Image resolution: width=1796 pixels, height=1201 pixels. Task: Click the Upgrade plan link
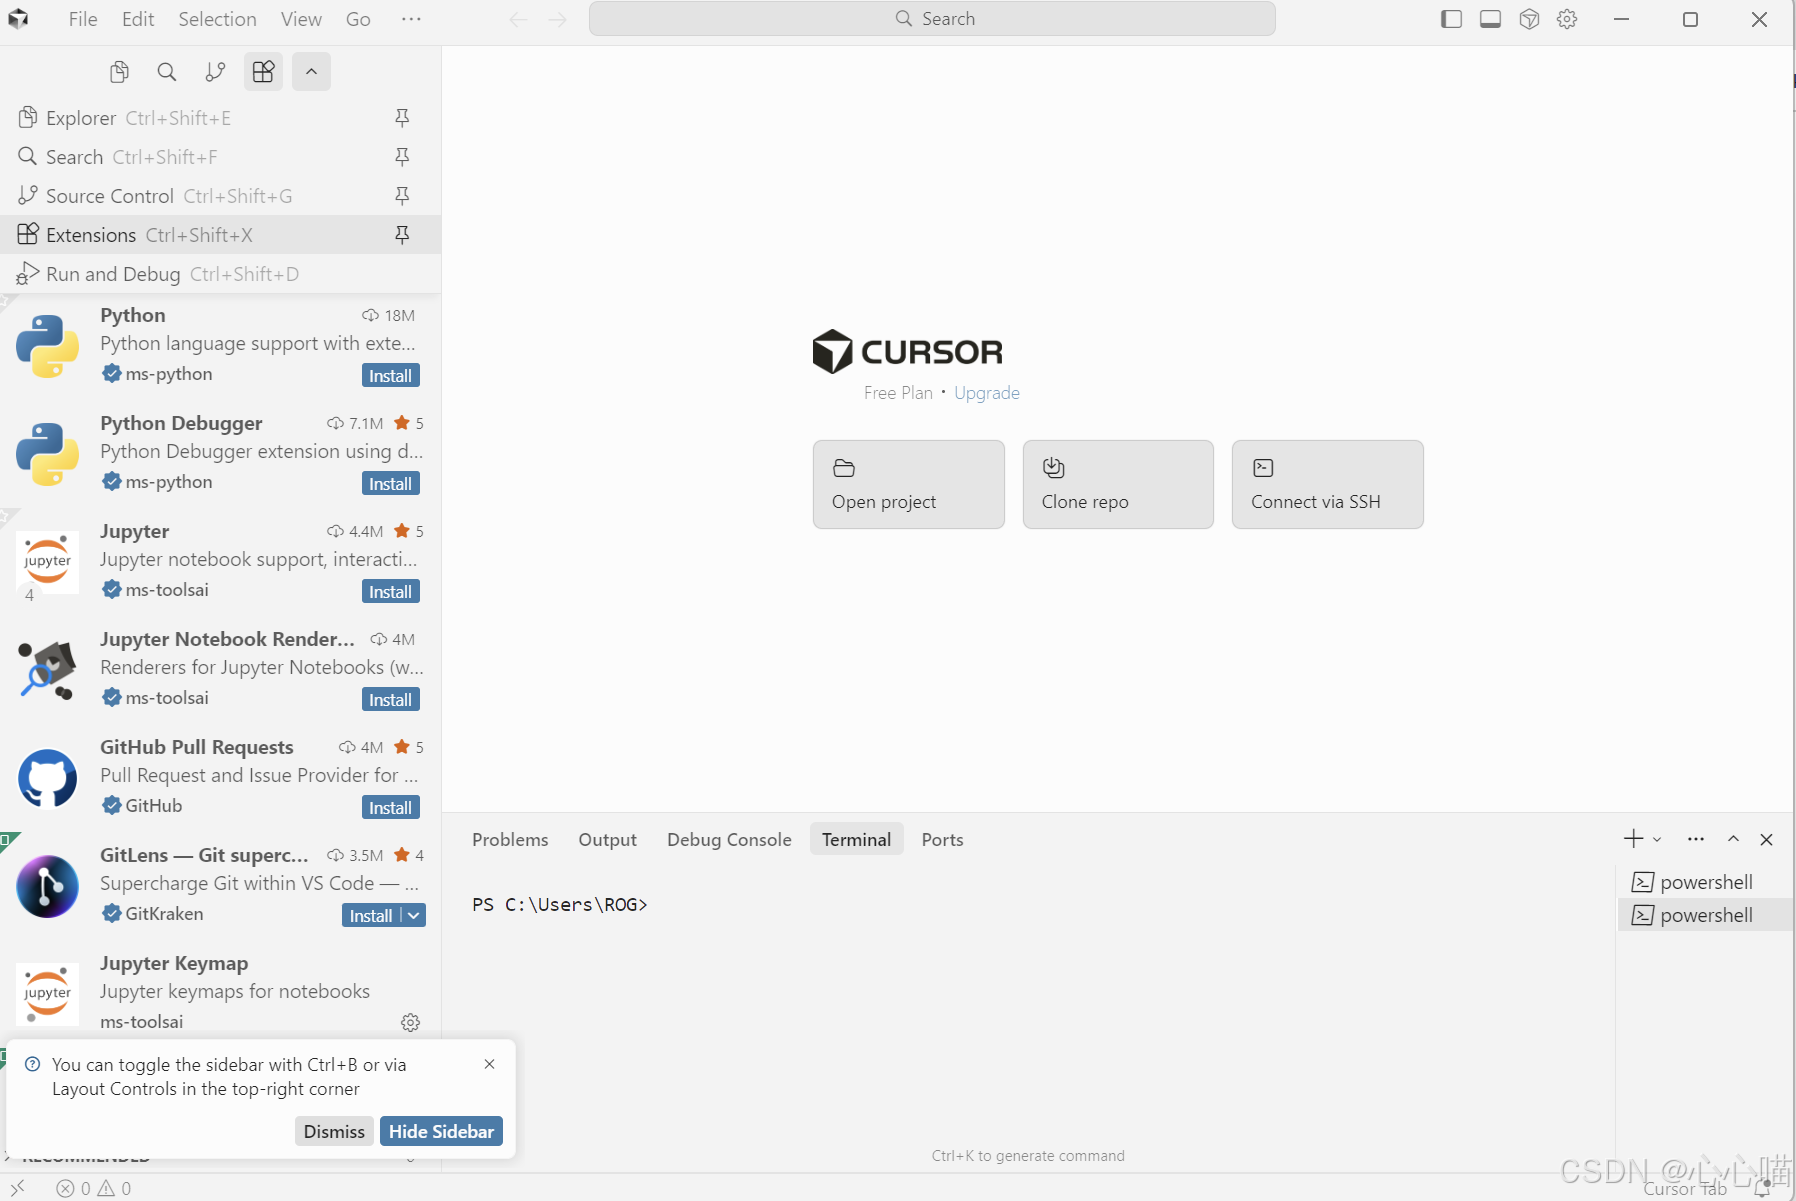987,393
